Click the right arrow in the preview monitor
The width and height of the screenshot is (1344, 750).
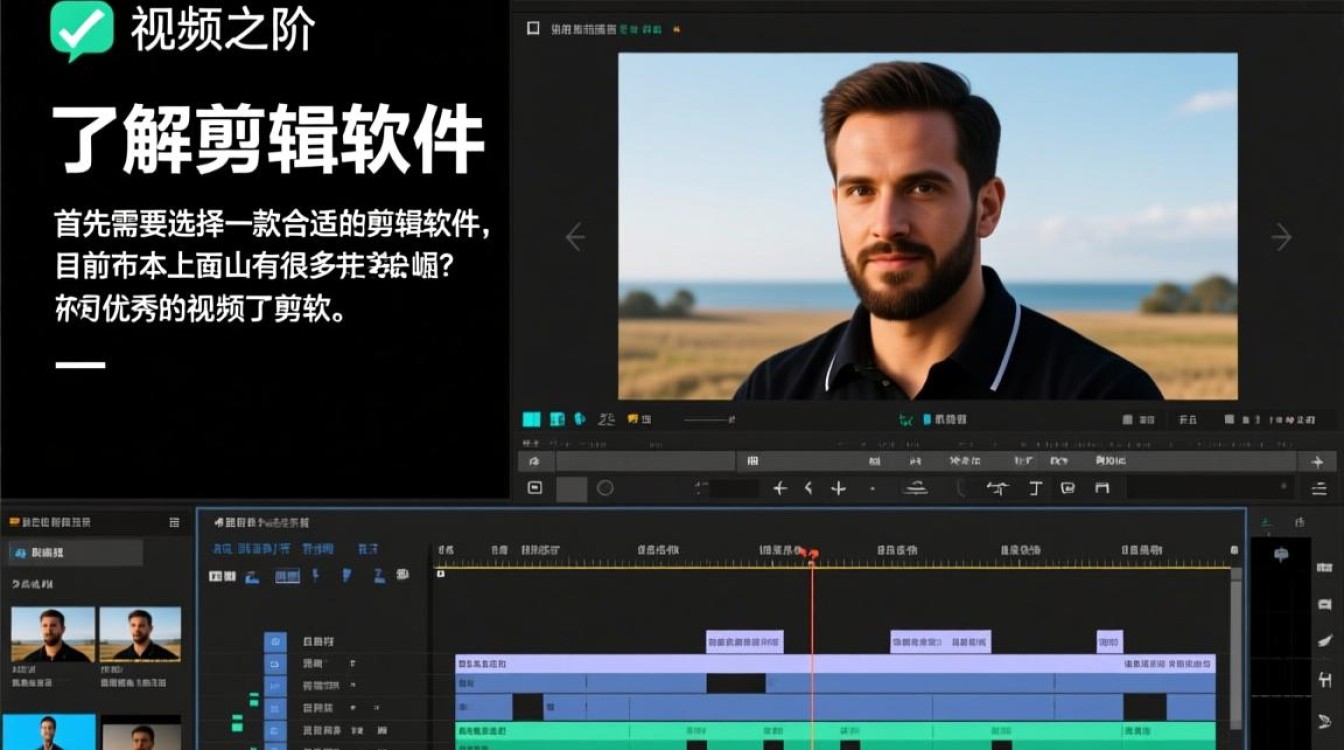tap(1281, 237)
